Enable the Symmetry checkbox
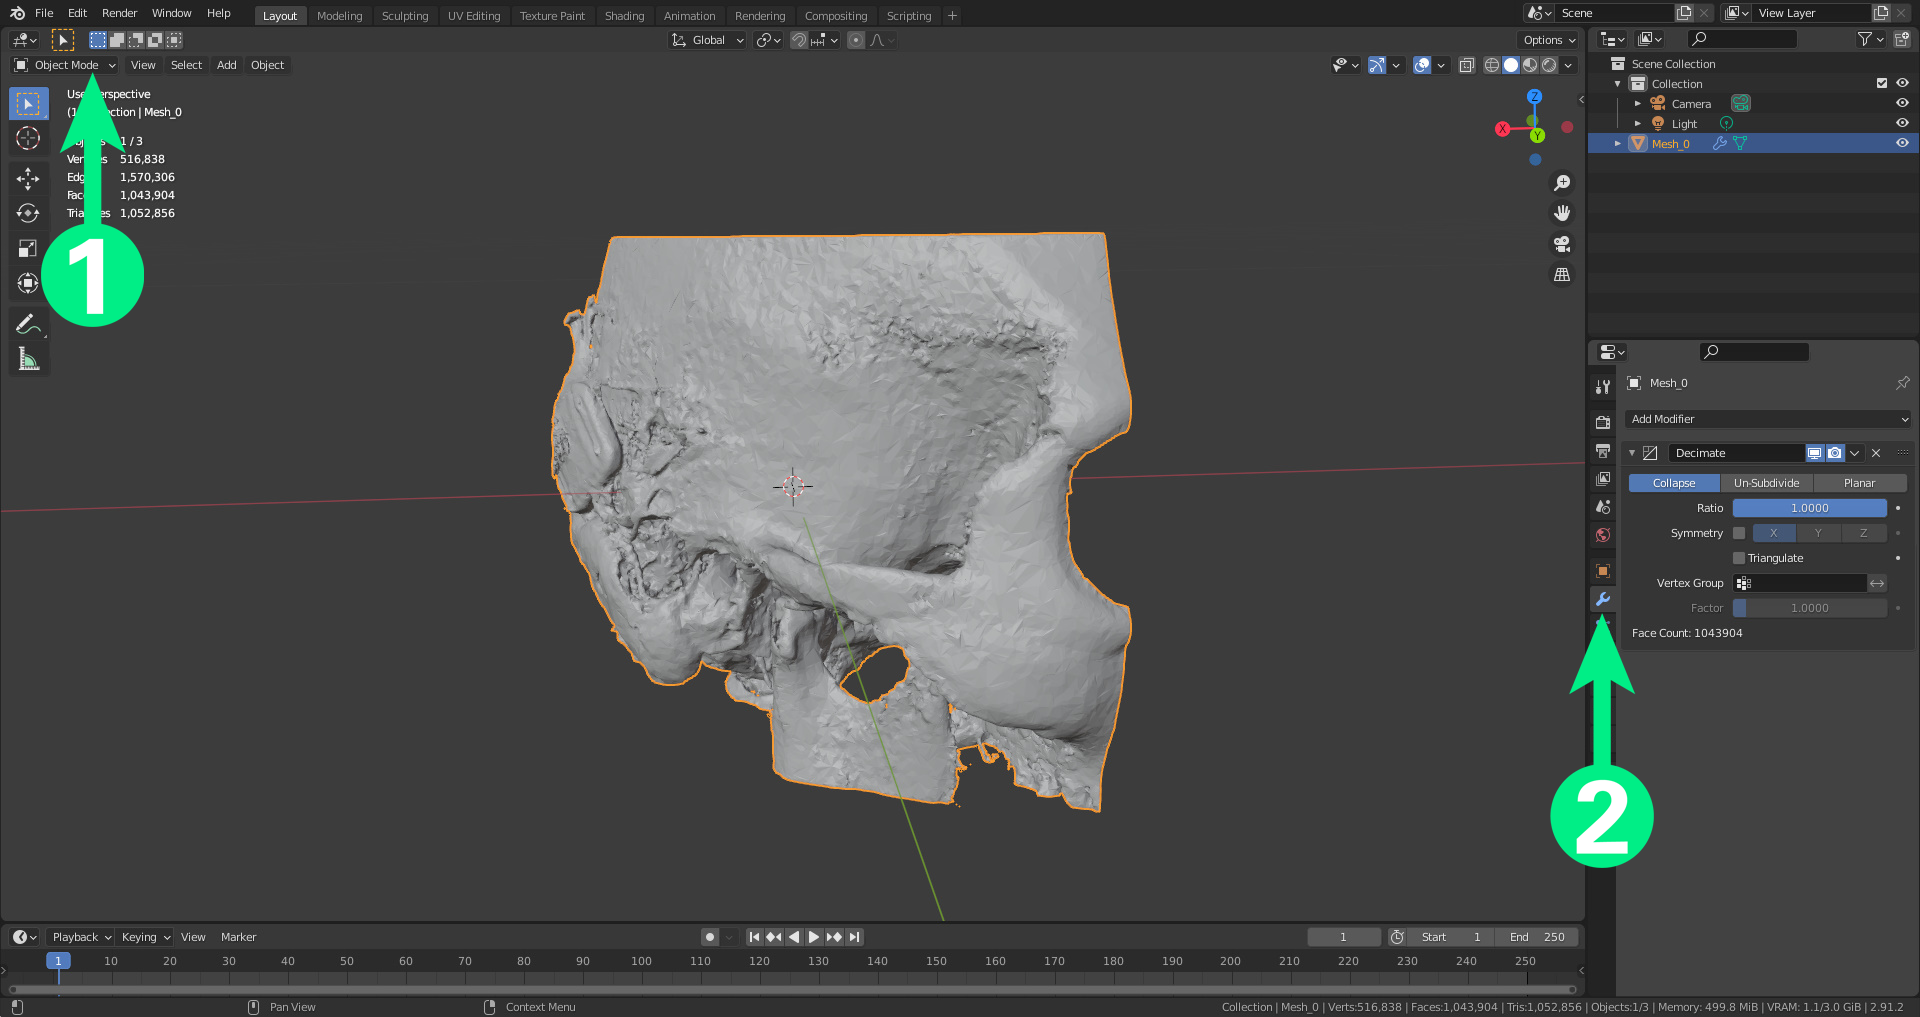Image resolution: width=1920 pixels, height=1017 pixels. [1739, 533]
